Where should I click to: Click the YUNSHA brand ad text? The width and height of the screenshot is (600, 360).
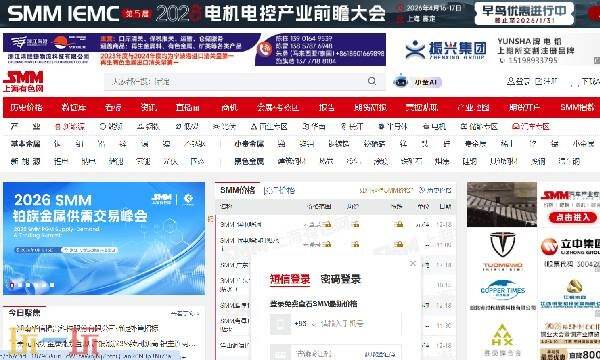click(536, 50)
